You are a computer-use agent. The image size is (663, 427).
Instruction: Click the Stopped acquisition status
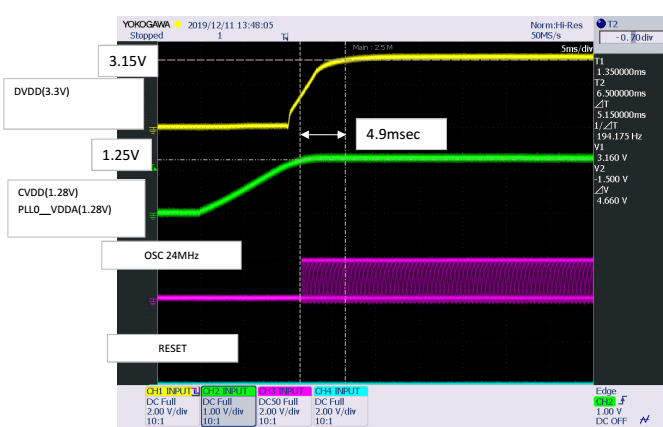click(x=147, y=36)
